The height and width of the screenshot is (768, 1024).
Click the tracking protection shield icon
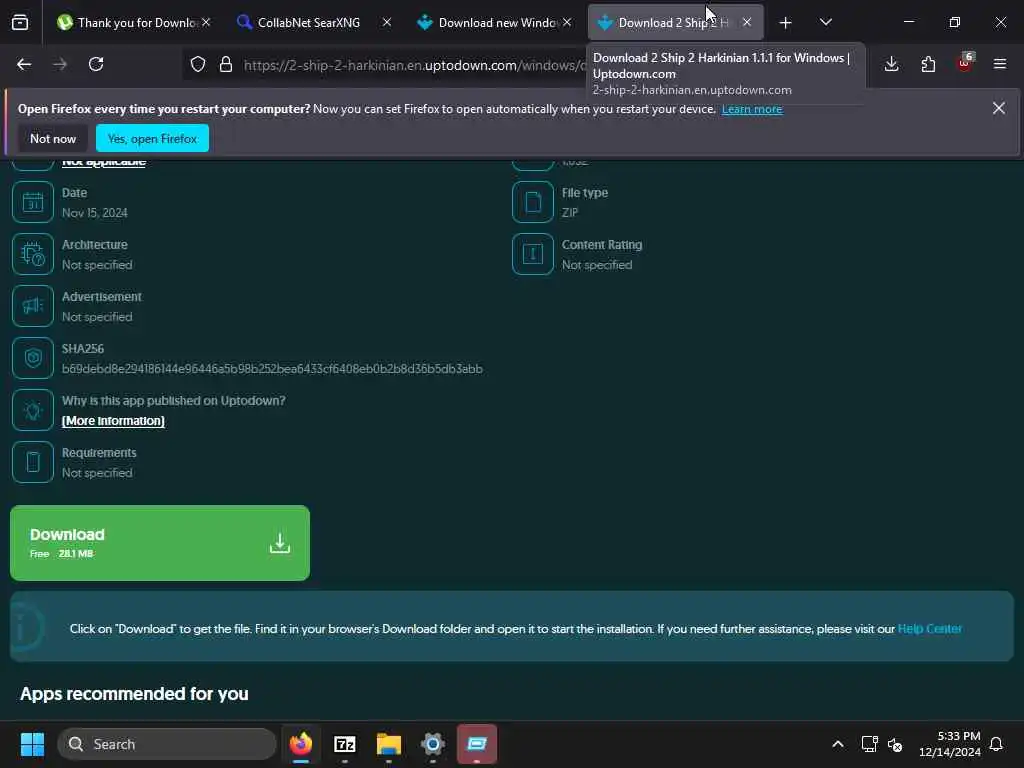[x=198, y=64]
